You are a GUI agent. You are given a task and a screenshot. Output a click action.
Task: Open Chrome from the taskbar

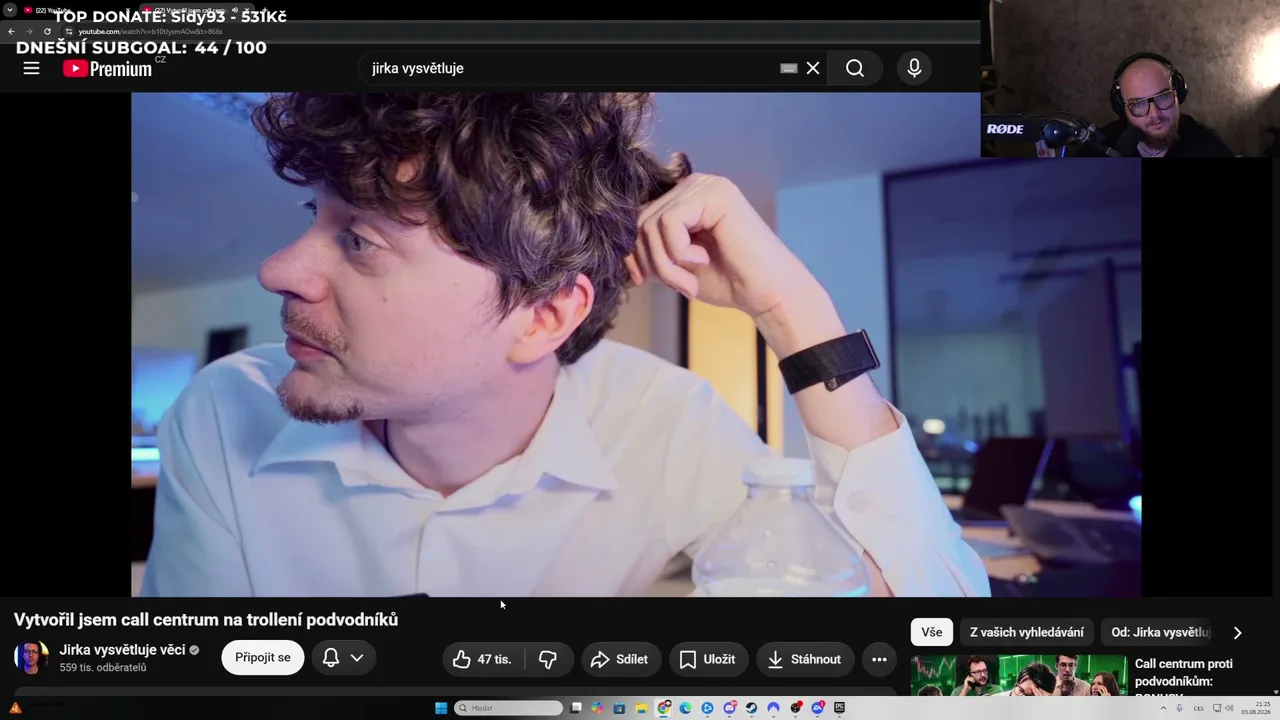pyautogui.click(x=663, y=708)
